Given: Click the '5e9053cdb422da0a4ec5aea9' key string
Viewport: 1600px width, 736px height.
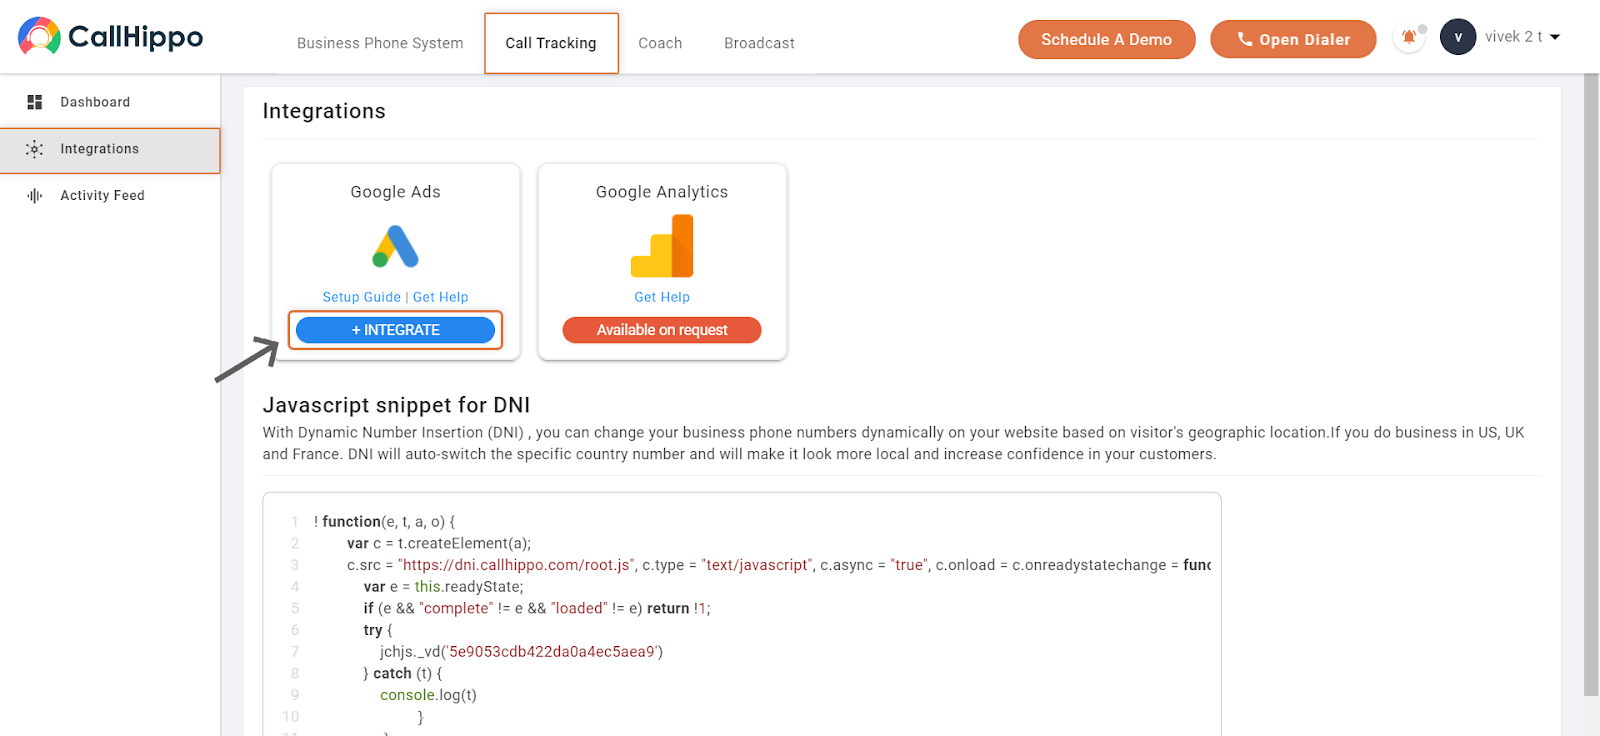Looking at the screenshot, I should (x=552, y=652).
